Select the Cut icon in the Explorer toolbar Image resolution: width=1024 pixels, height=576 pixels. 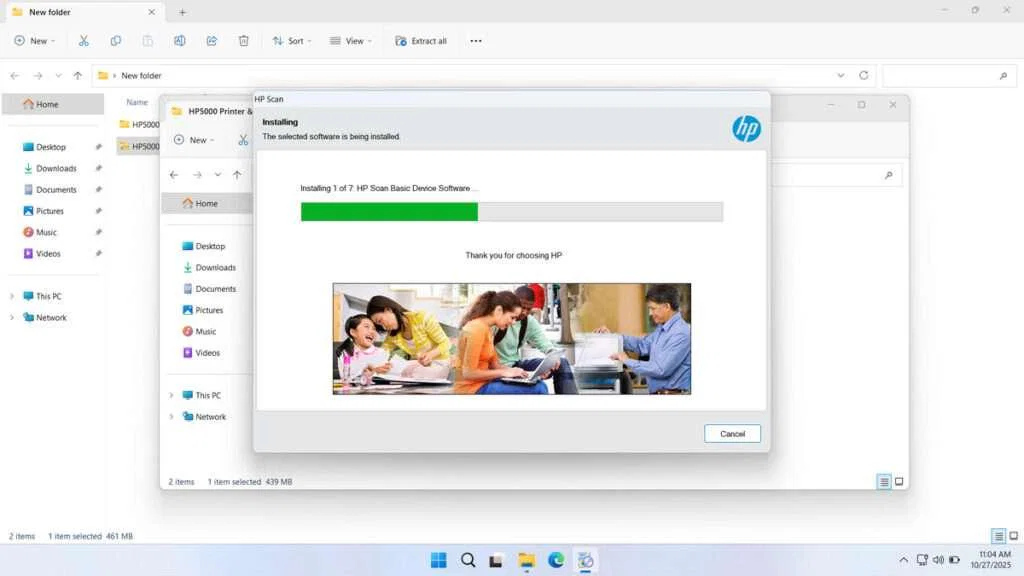point(84,41)
